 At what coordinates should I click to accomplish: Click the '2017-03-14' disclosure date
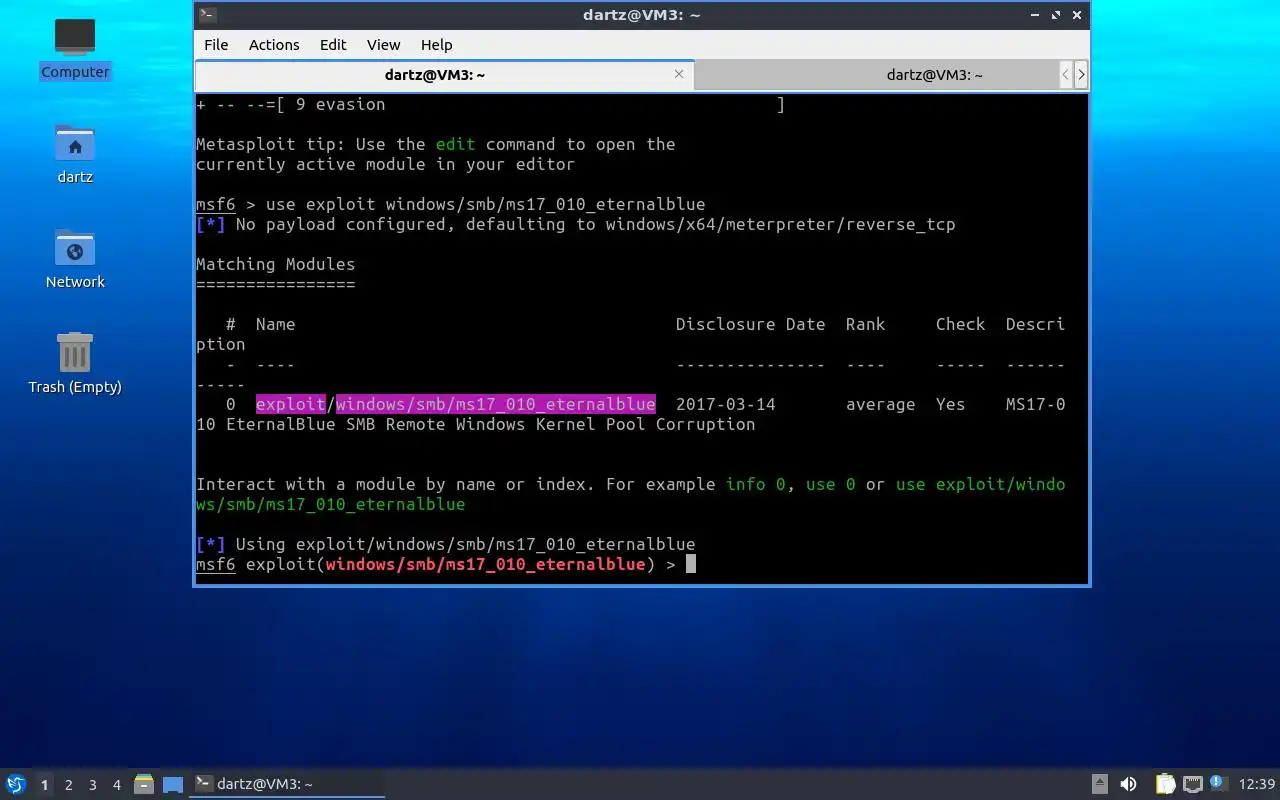click(x=726, y=404)
